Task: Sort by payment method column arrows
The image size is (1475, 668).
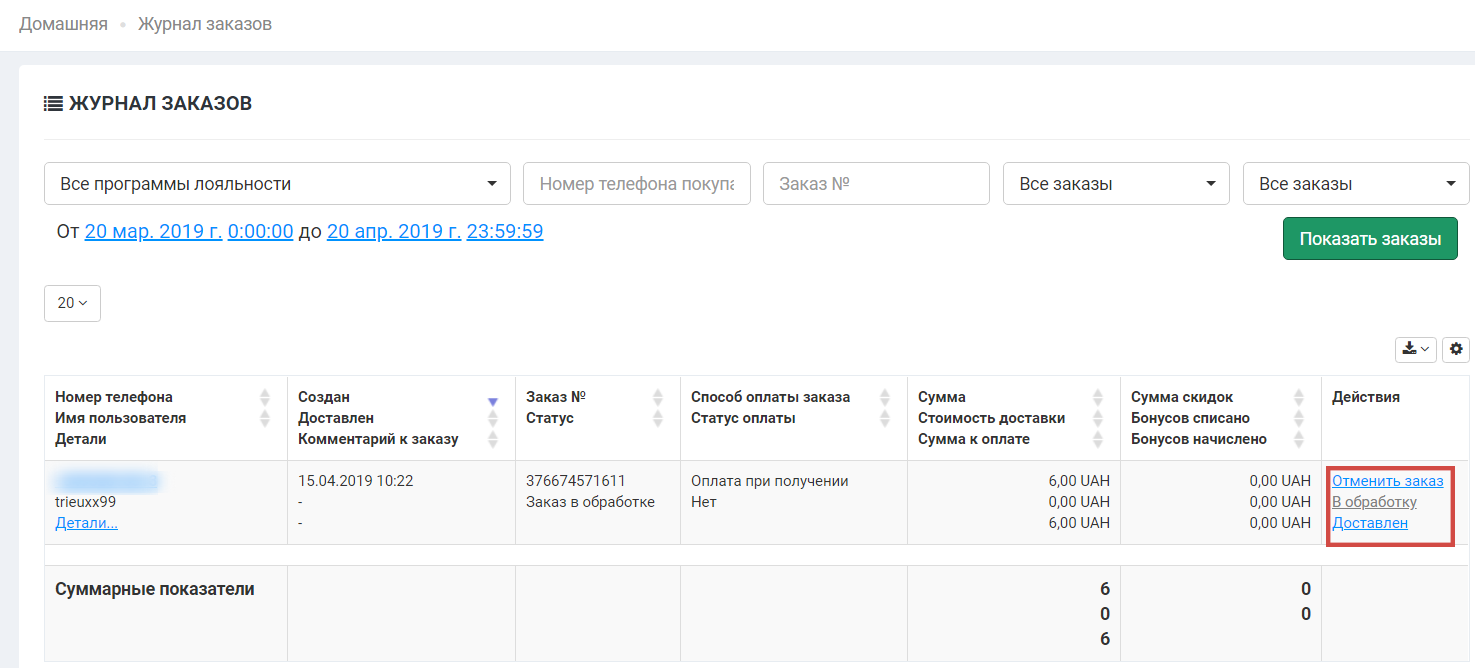Action: 885,397
